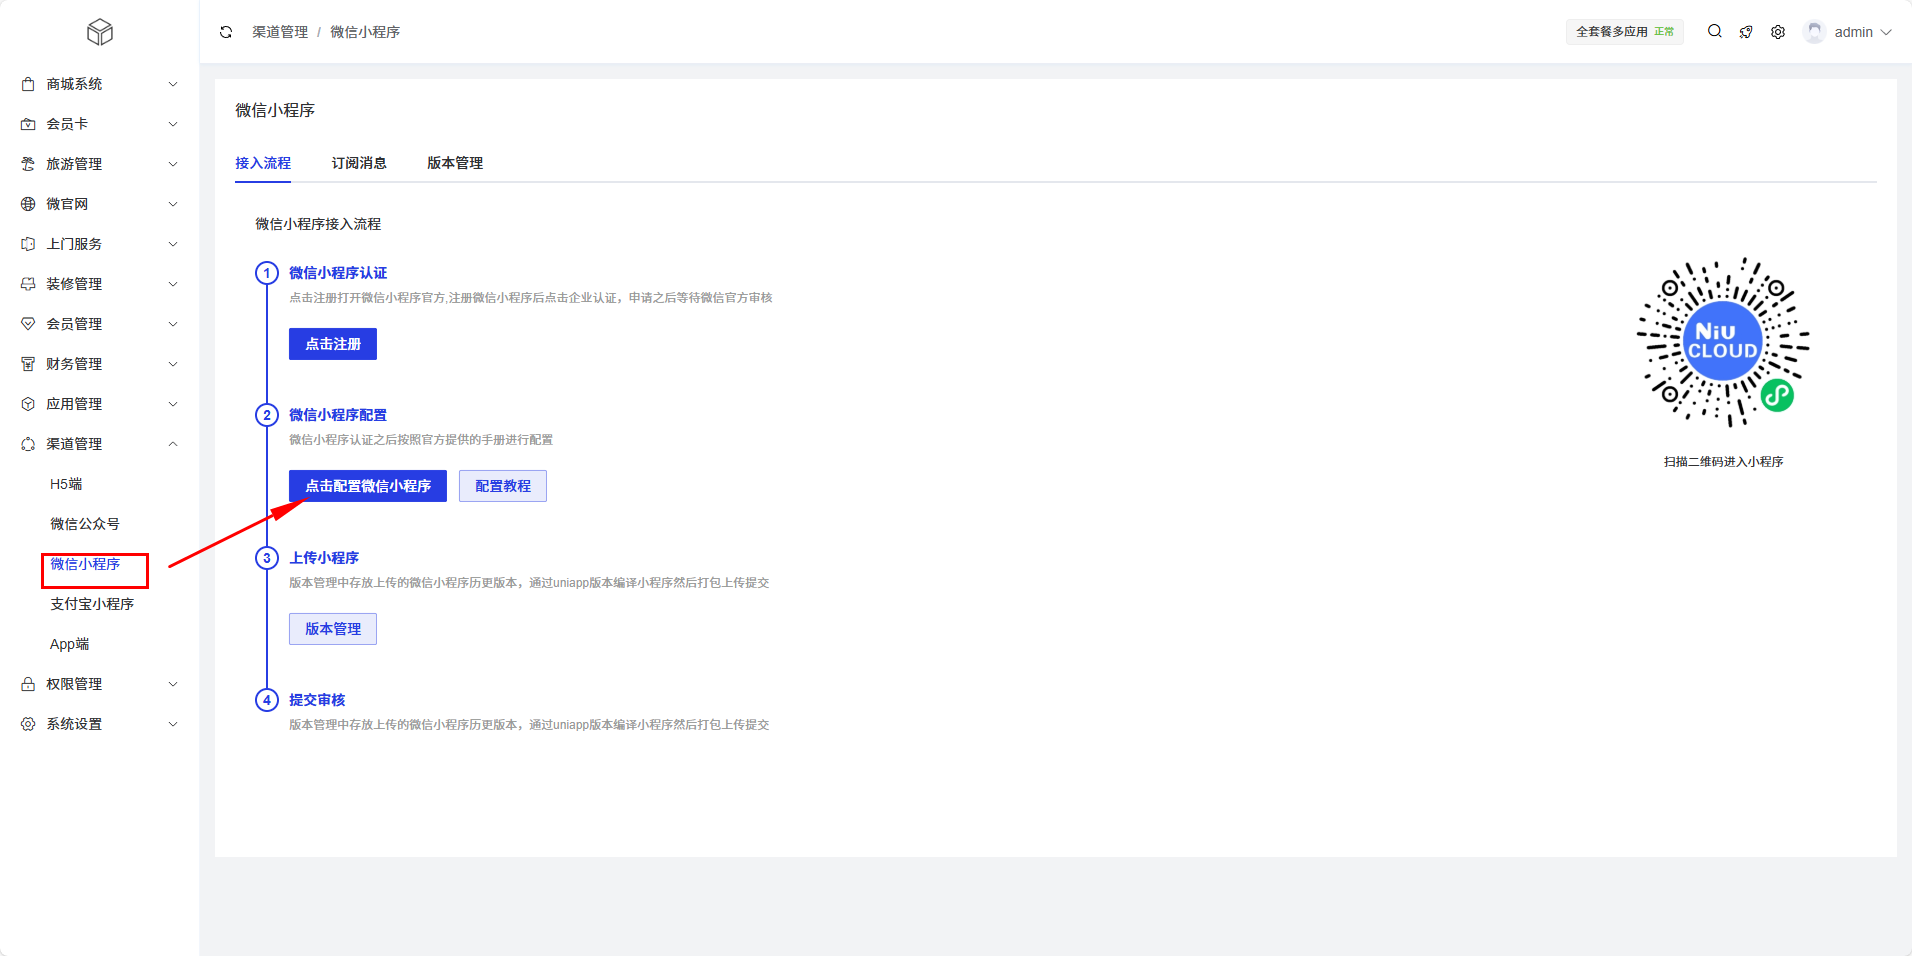This screenshot has height=956, width=1912.
Task: Open the 配置教程 tutorial button
Action: coord(503,486)
